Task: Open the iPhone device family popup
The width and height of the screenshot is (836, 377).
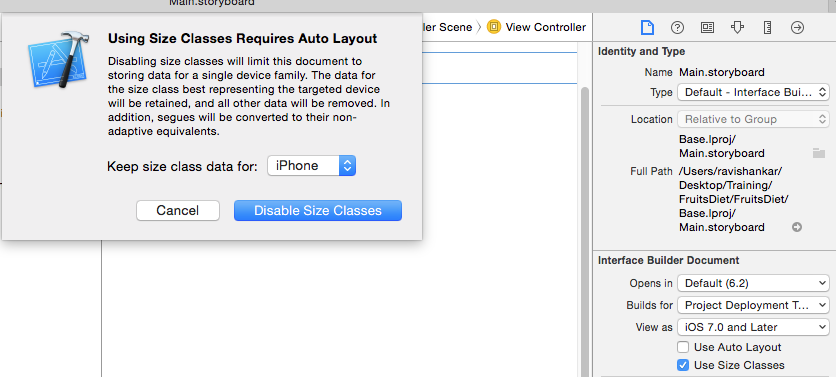Action: tap(311, 166)
